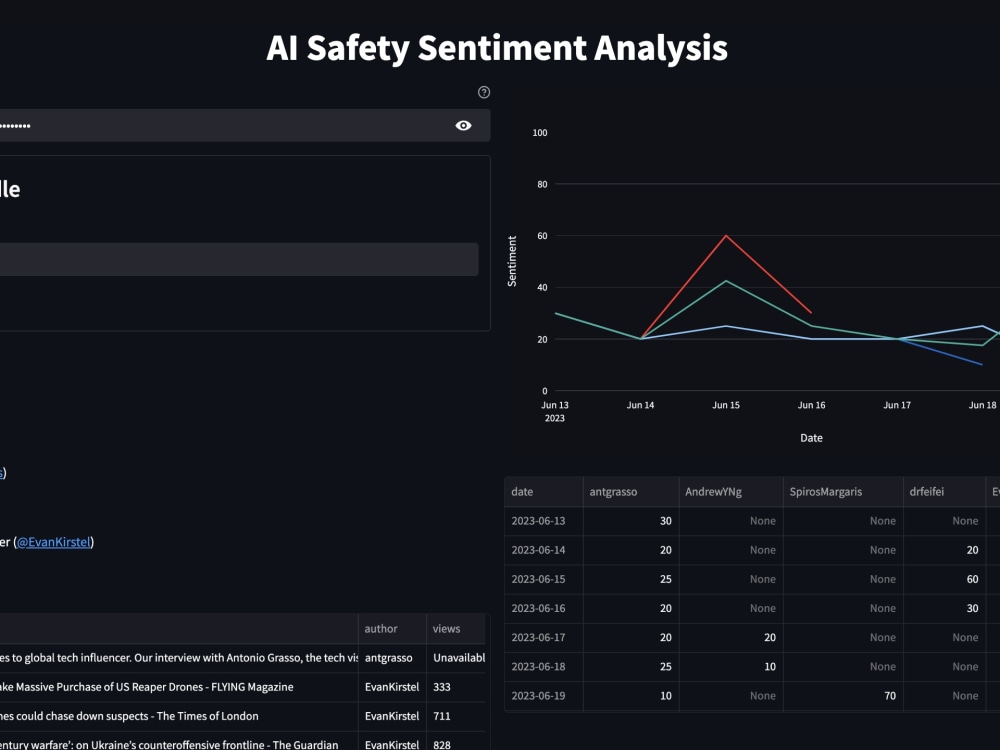
Task: Click AndrewYNg value 10 for 2023-06-18
Action: pos(731,667)
